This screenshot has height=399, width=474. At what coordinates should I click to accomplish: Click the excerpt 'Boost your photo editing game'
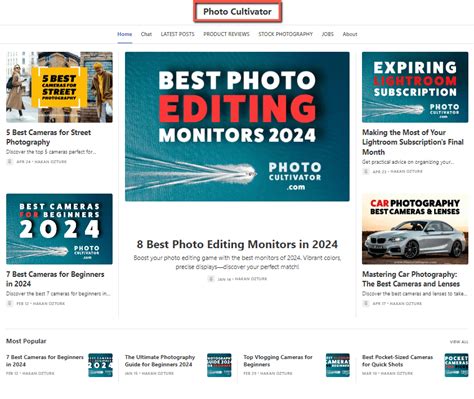click(x=237, y=262)
